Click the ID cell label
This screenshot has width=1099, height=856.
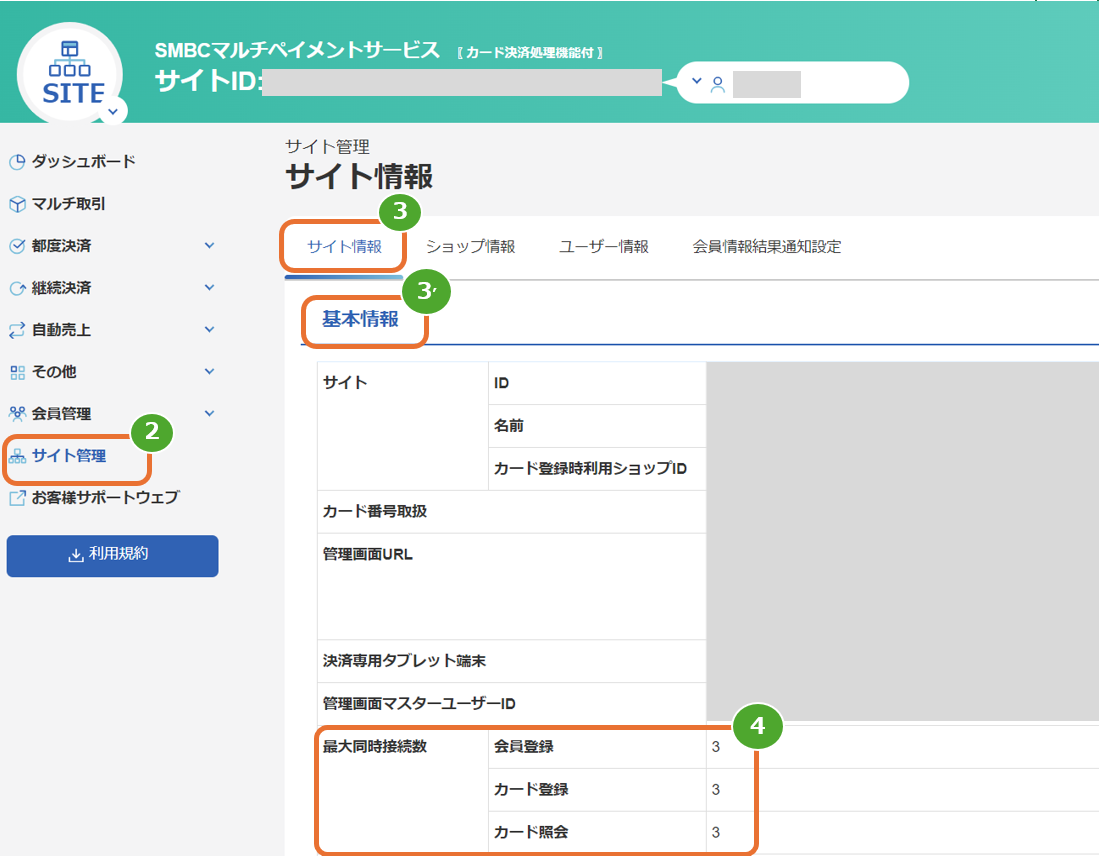tap(501, 383)
